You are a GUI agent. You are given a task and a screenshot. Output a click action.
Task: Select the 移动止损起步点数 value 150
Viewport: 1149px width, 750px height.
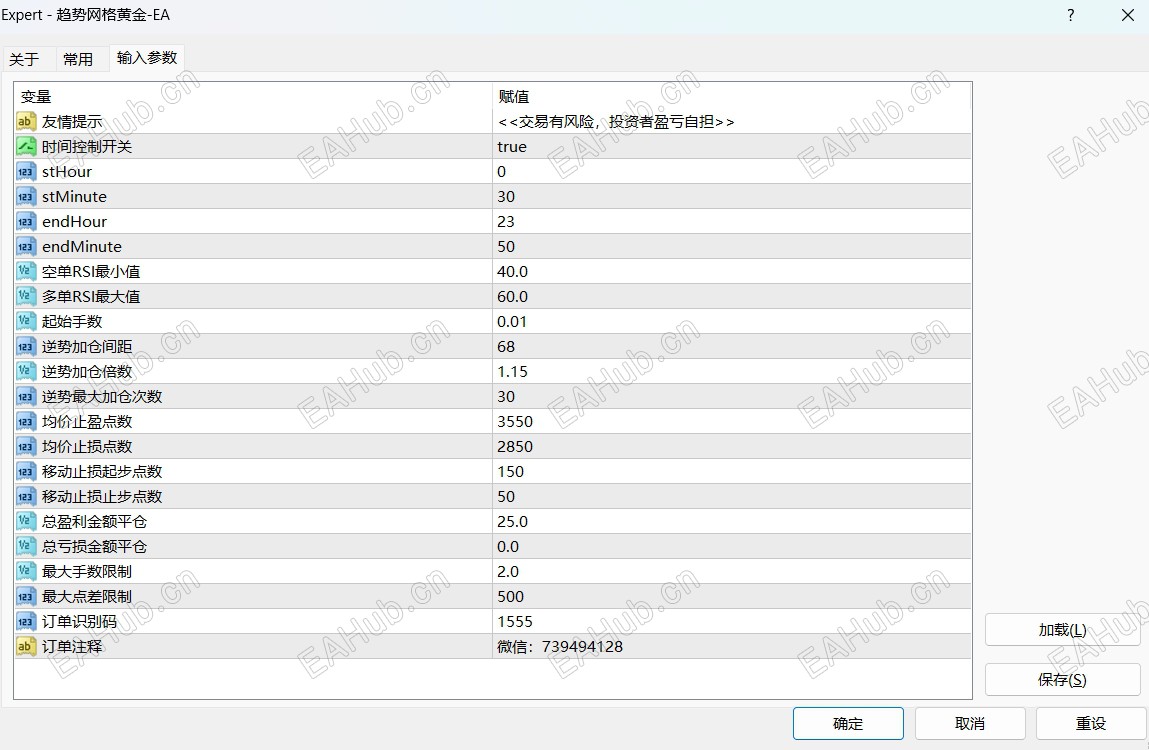click(x=510, y=471)
